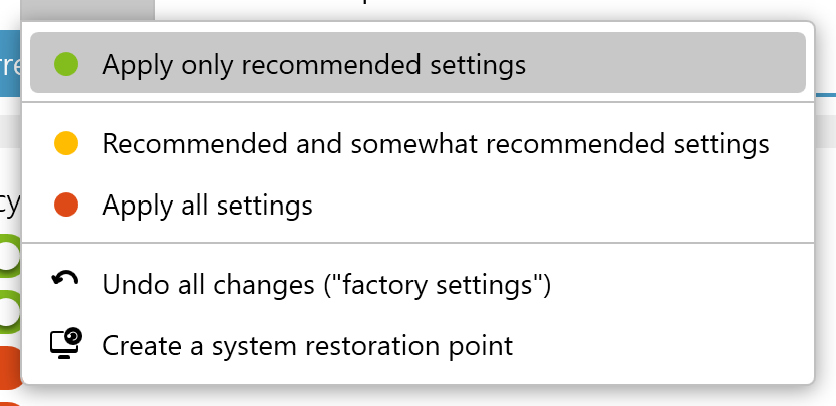Pick the Apply all settings entry
This screenshot has width=836, height=406.
pos(207,206)
